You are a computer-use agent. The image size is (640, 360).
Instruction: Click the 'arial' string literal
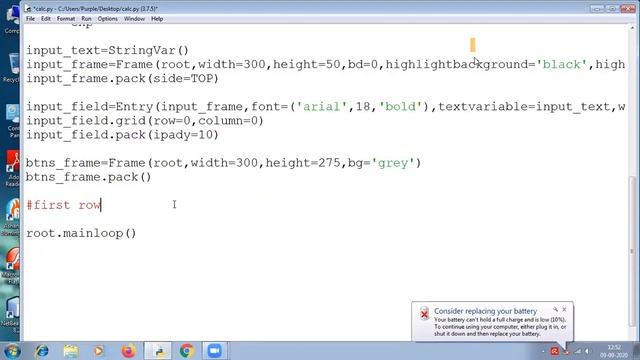tap(322, 107)
